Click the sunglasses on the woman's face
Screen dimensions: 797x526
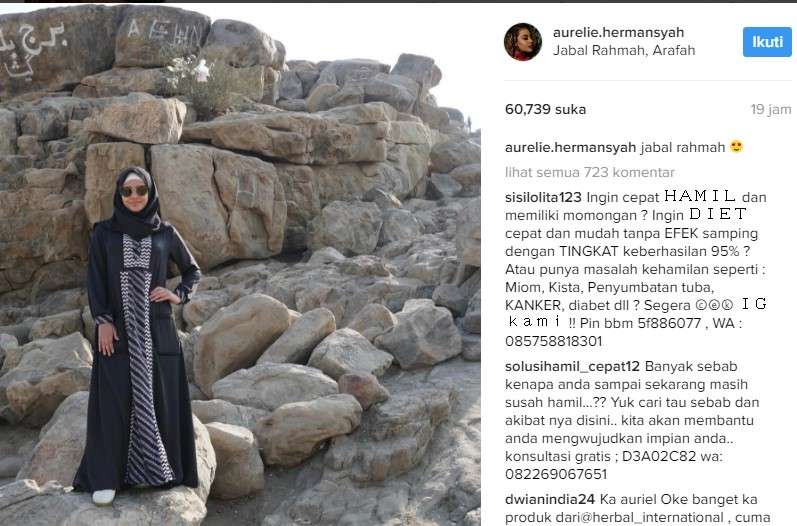click(135, 191)
